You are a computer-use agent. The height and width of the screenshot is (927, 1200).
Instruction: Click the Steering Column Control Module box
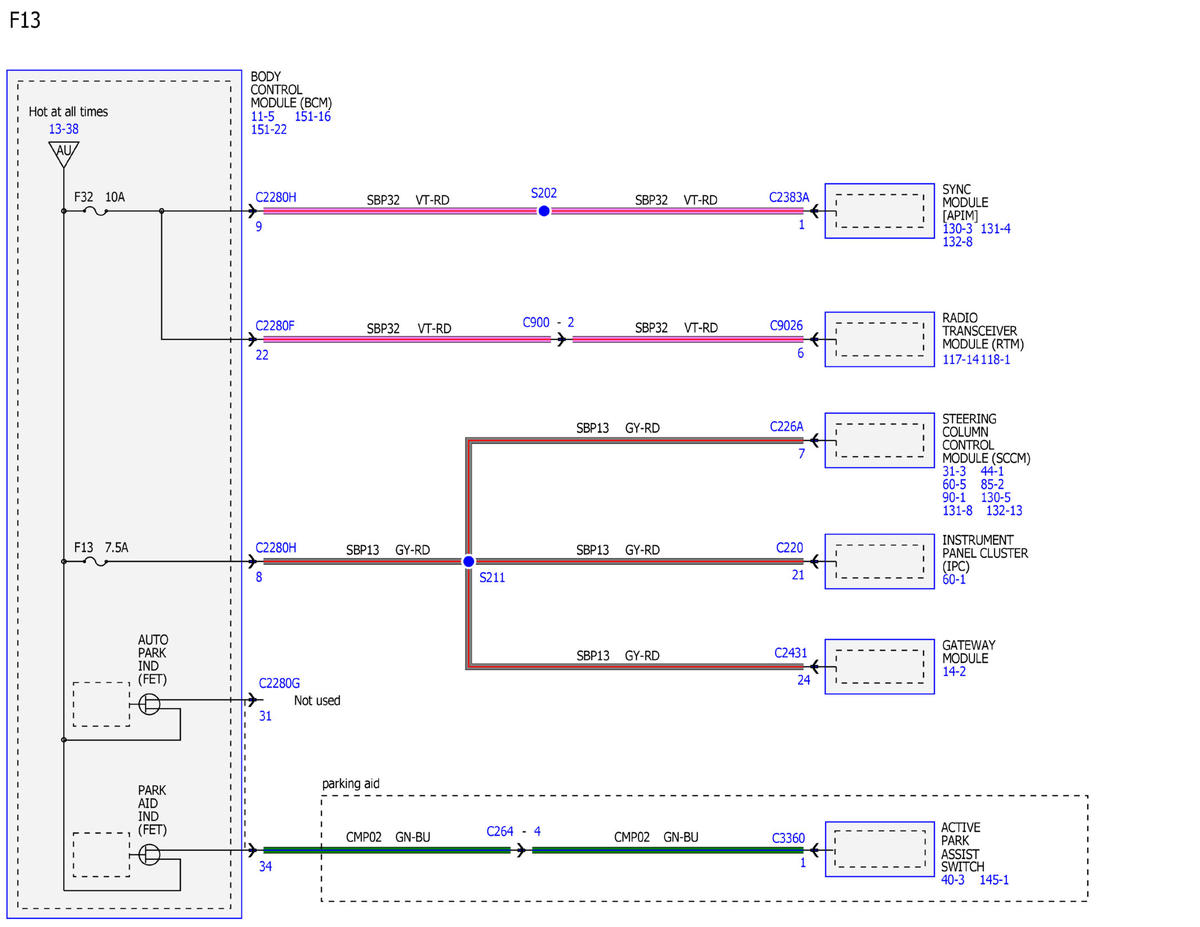[879, 441]
